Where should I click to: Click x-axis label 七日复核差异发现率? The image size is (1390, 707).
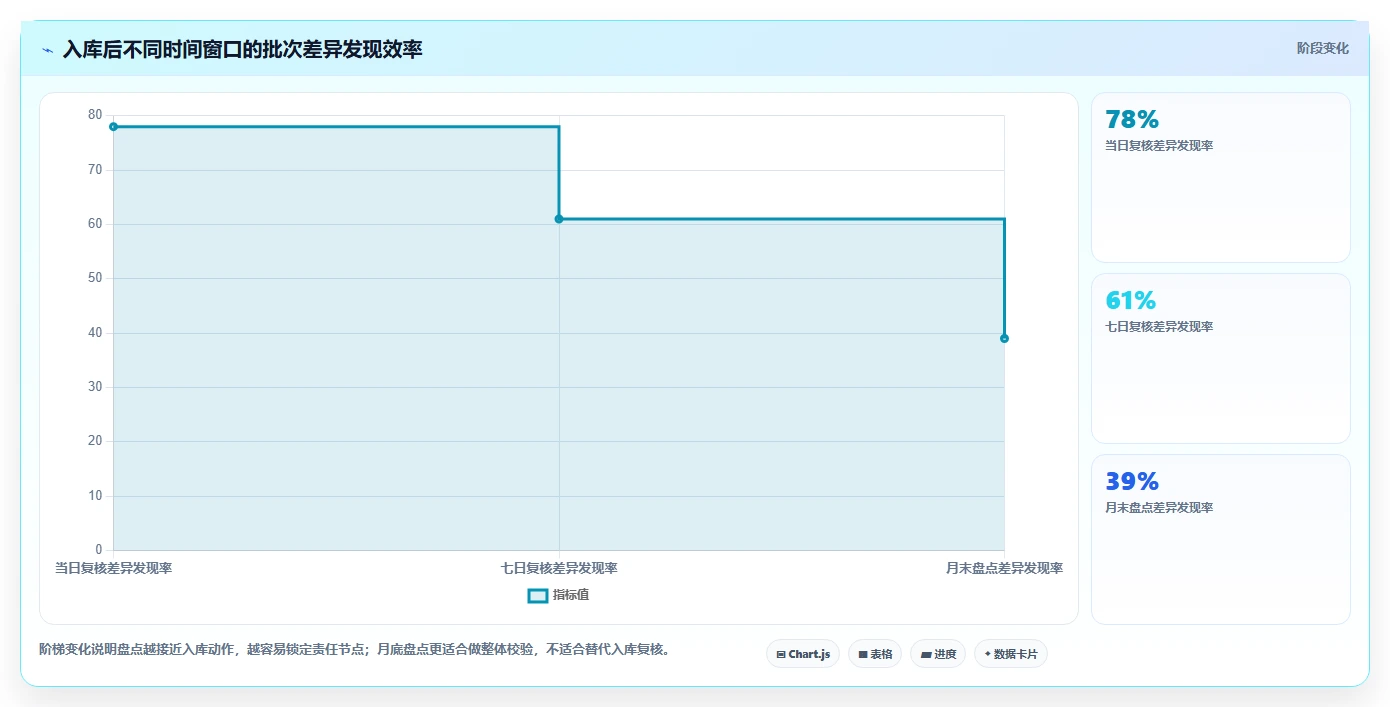click(559, 568)
